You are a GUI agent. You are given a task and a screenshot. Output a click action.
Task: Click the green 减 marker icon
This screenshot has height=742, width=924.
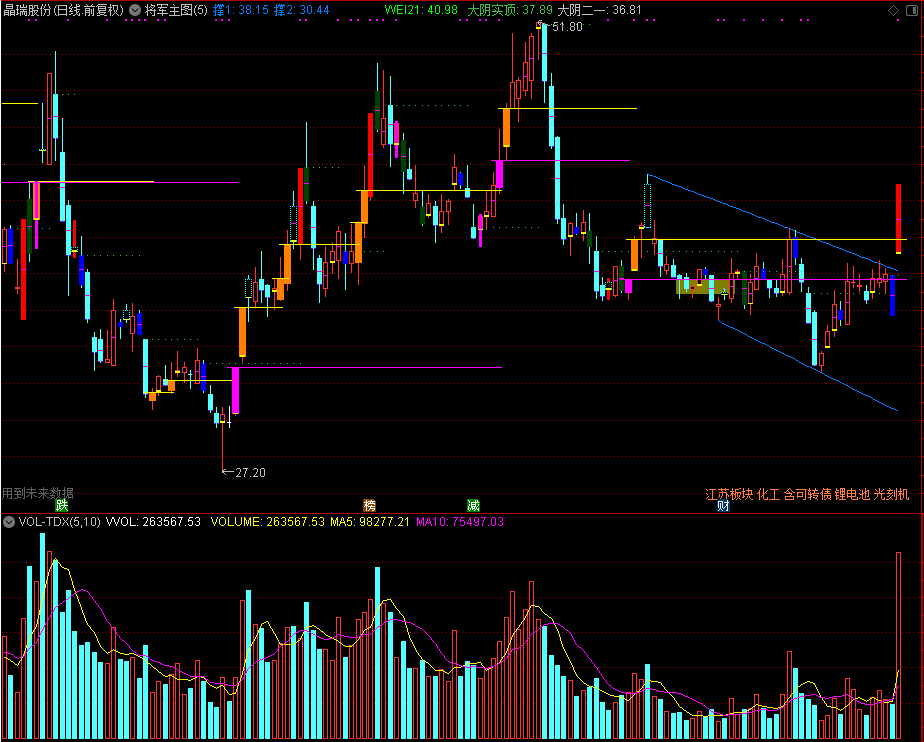click(473, 505)
